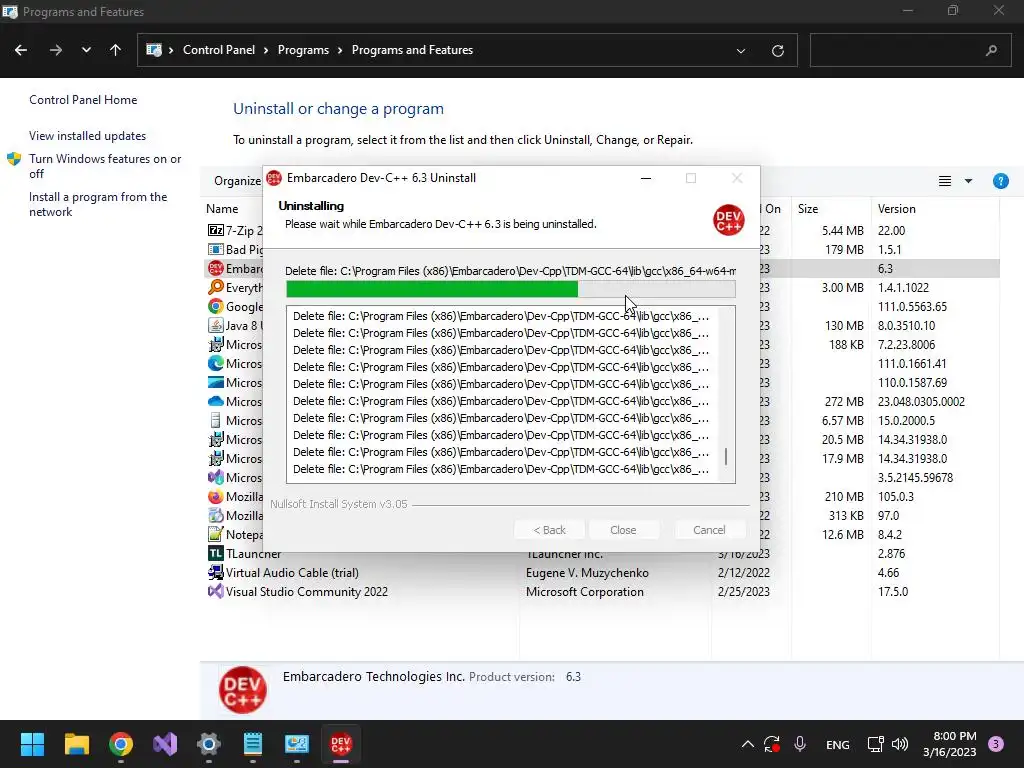Screen dimensions: 1024x768
Task: Click the search magnifier icon
Action: click(991, 50)
